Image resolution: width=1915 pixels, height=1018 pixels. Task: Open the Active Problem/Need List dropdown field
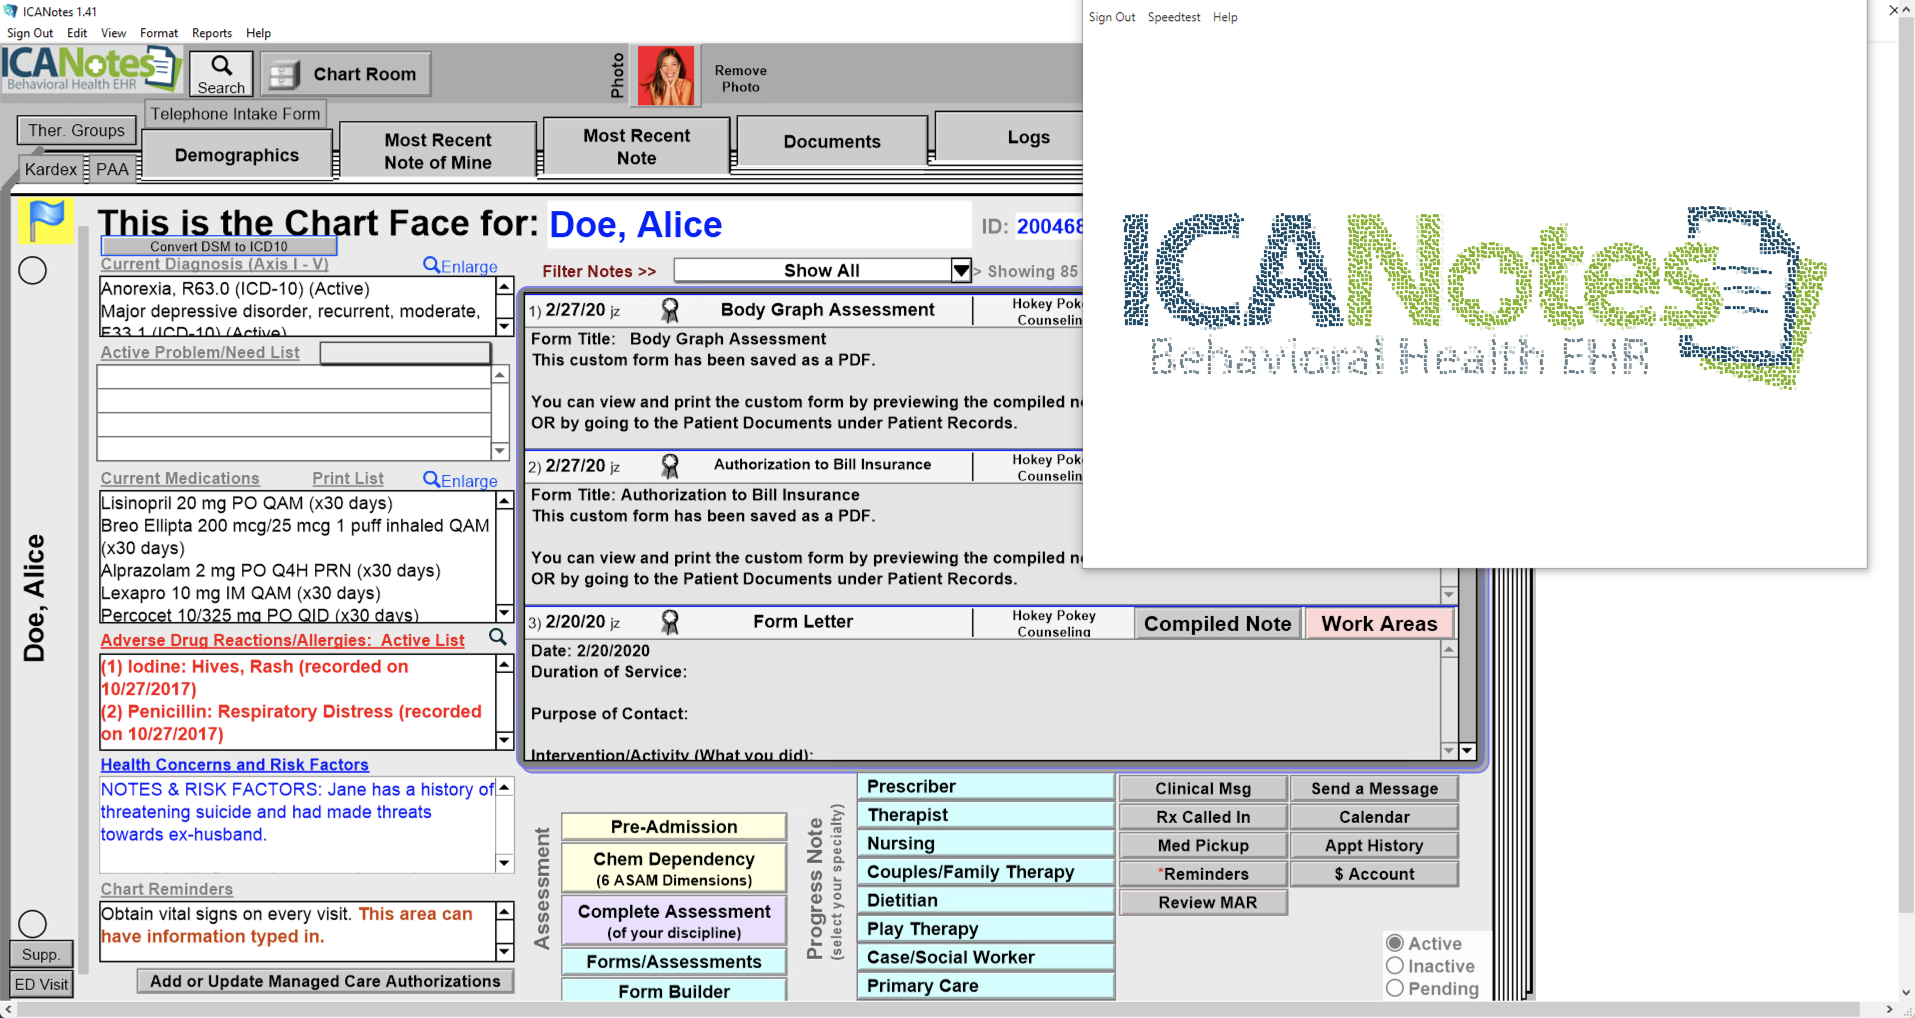click(x=405, y=353)
